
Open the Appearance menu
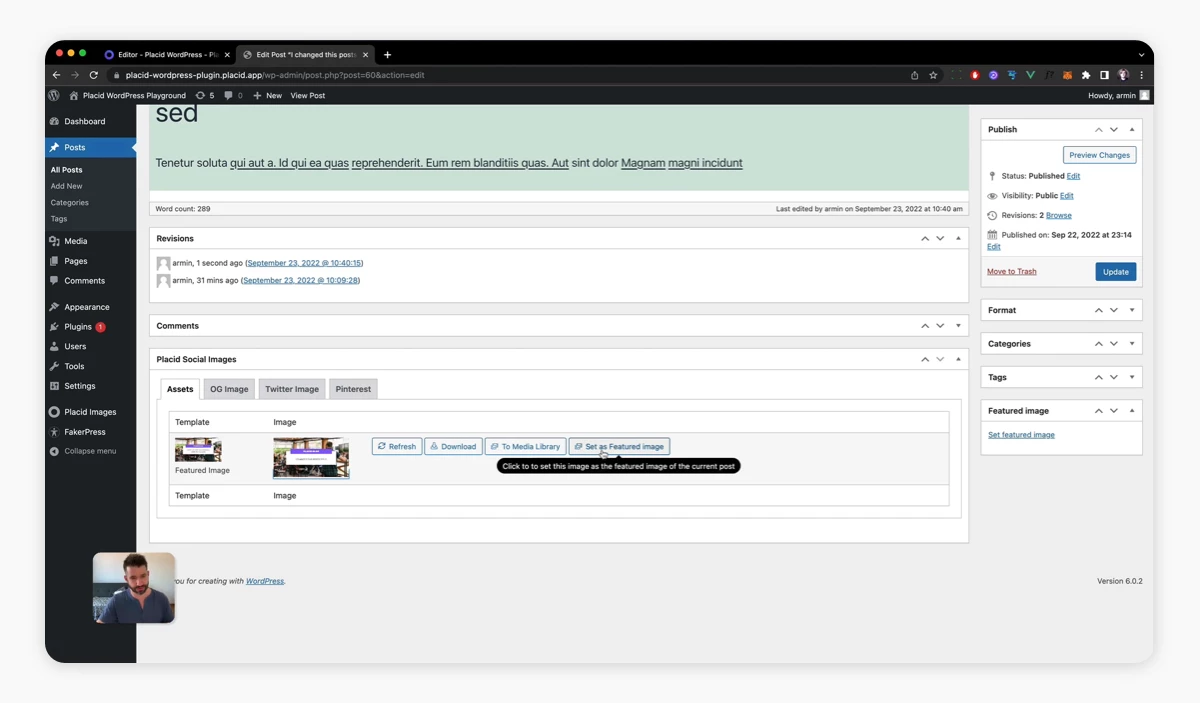(87, 307)
